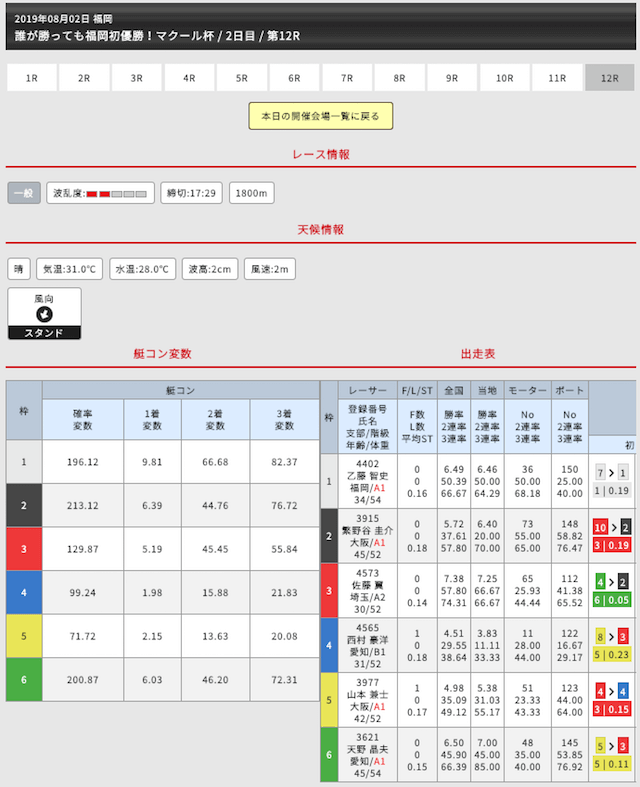Click the value 129.87 in lane 3 row
The image size is (640, 787).
coord(83,549)
